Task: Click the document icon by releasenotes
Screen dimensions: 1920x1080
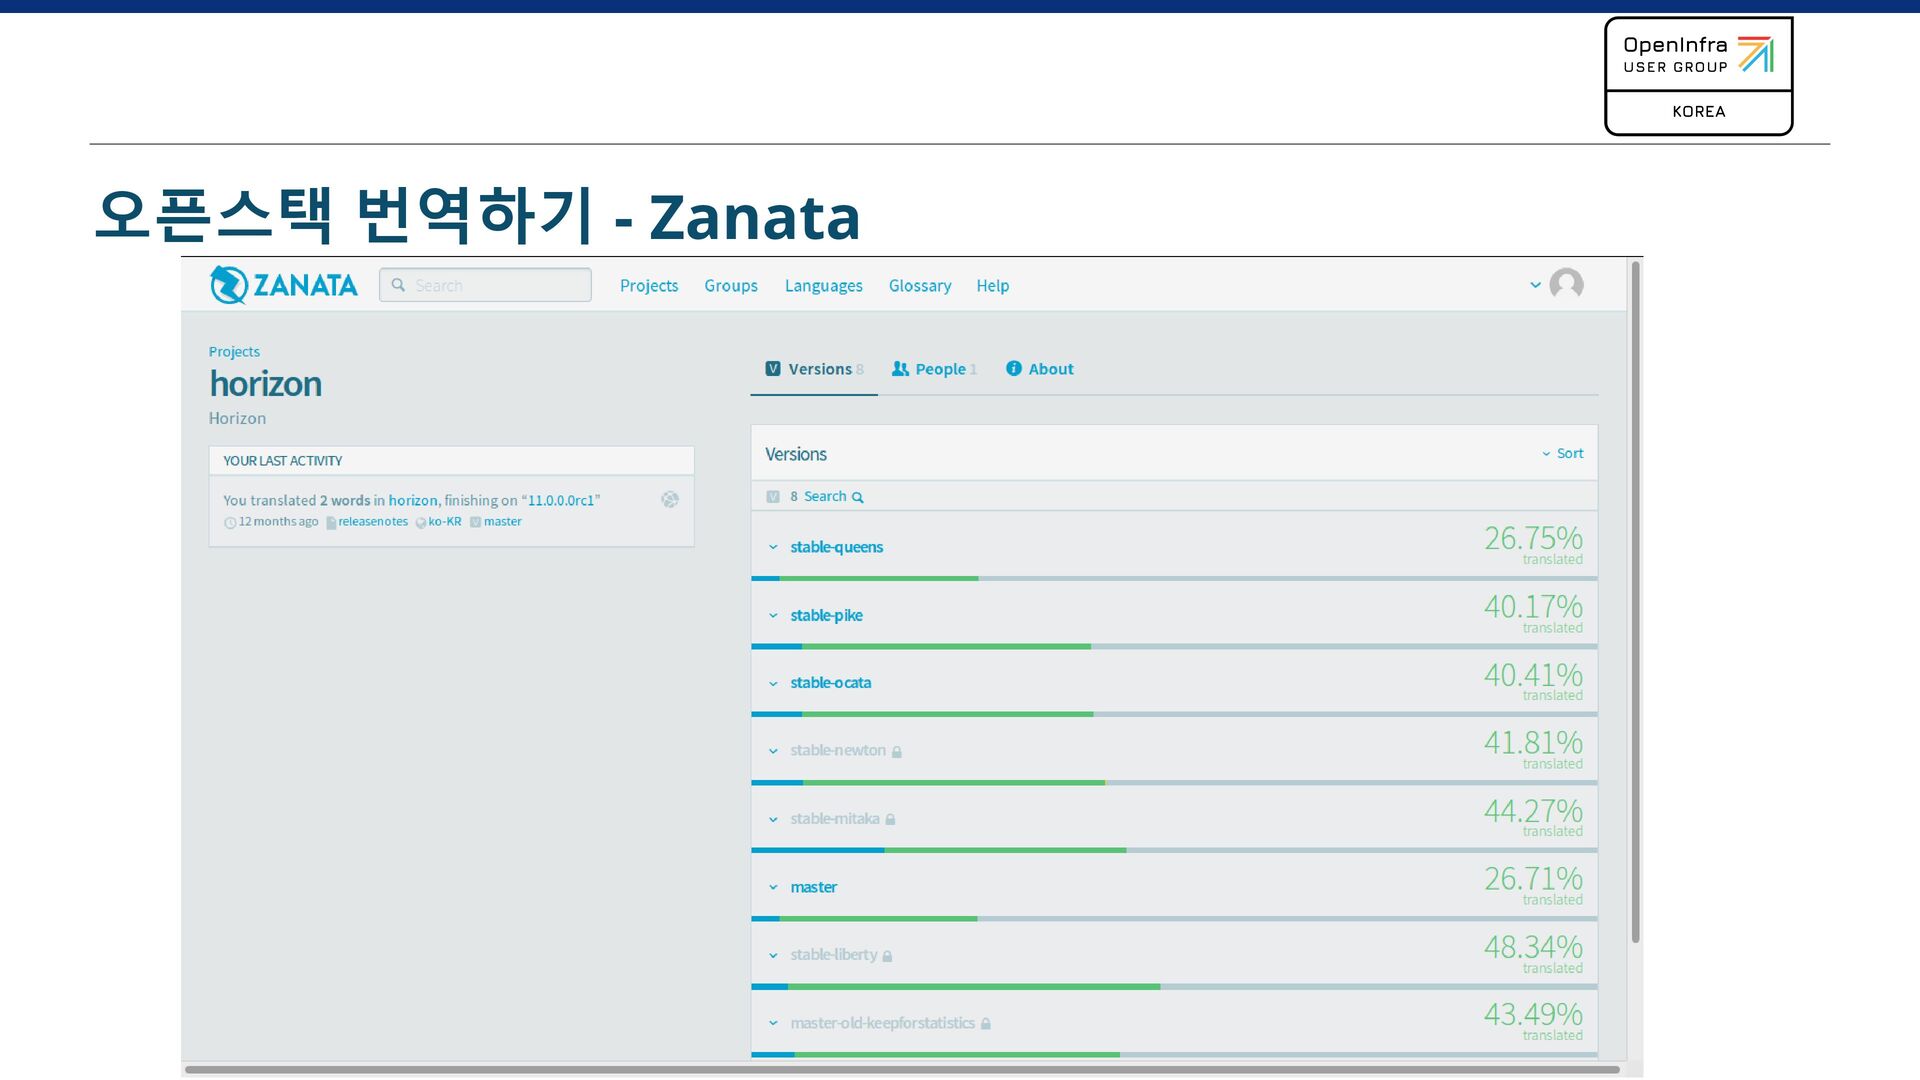Action: tap(331, 523)
